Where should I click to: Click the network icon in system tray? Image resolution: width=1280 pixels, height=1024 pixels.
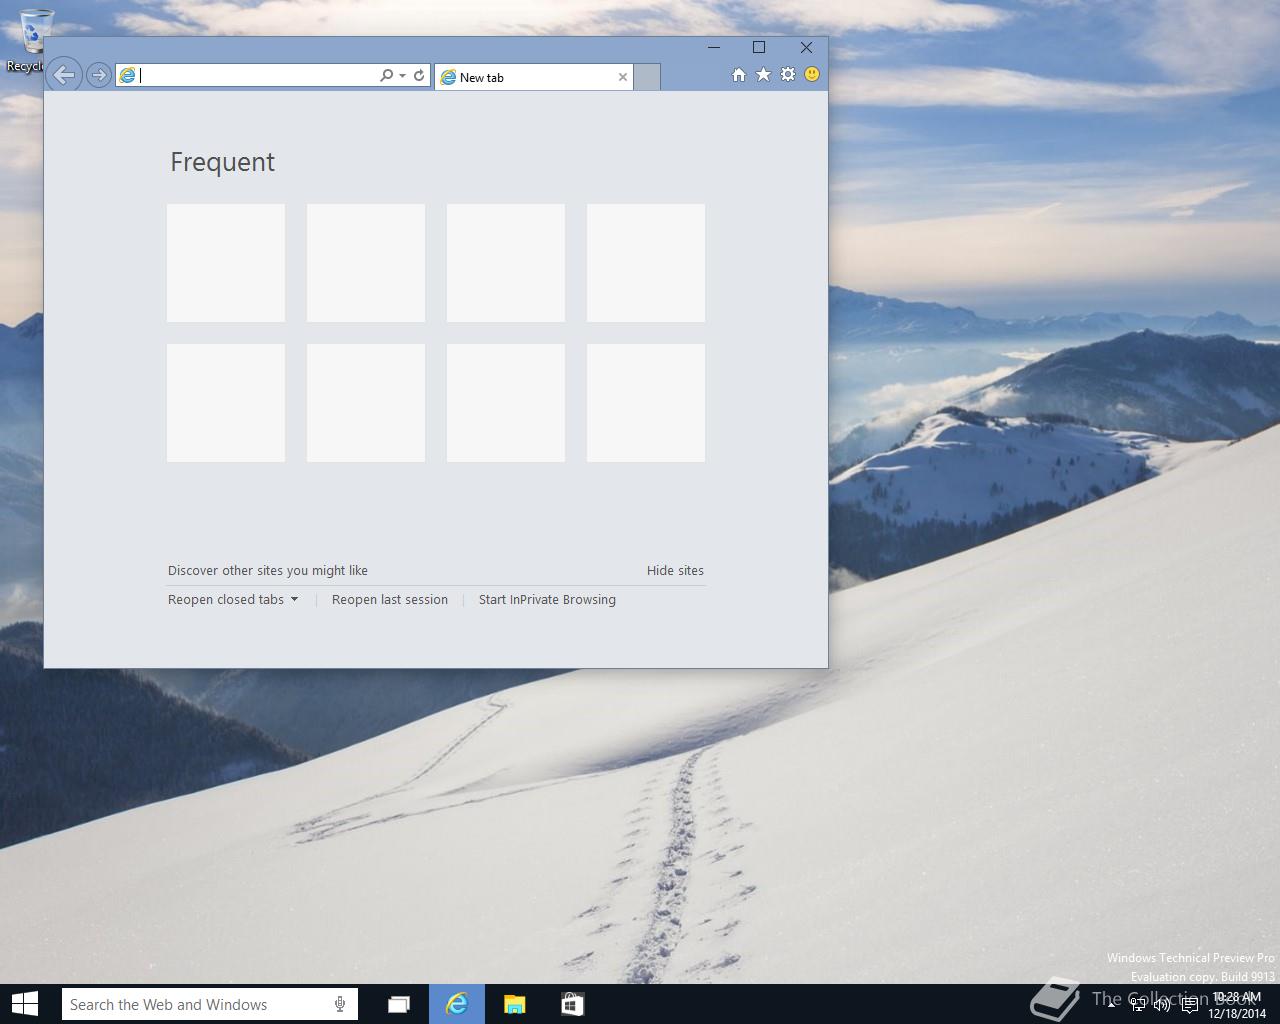coord(1138,1004)
